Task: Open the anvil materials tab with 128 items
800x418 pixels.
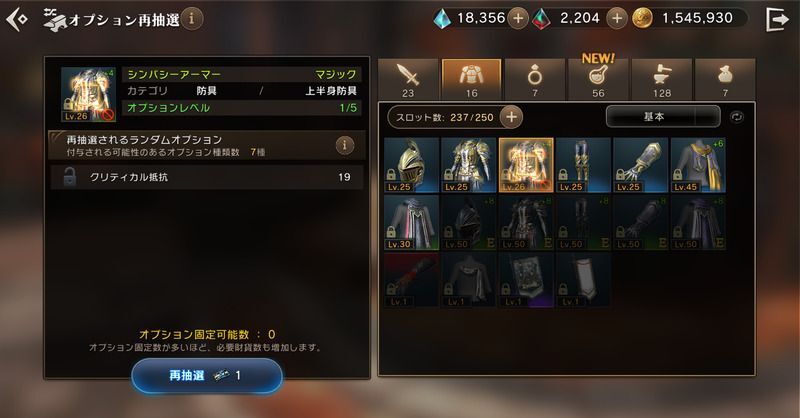Action: pyautogui.click(x=662, y=79)
